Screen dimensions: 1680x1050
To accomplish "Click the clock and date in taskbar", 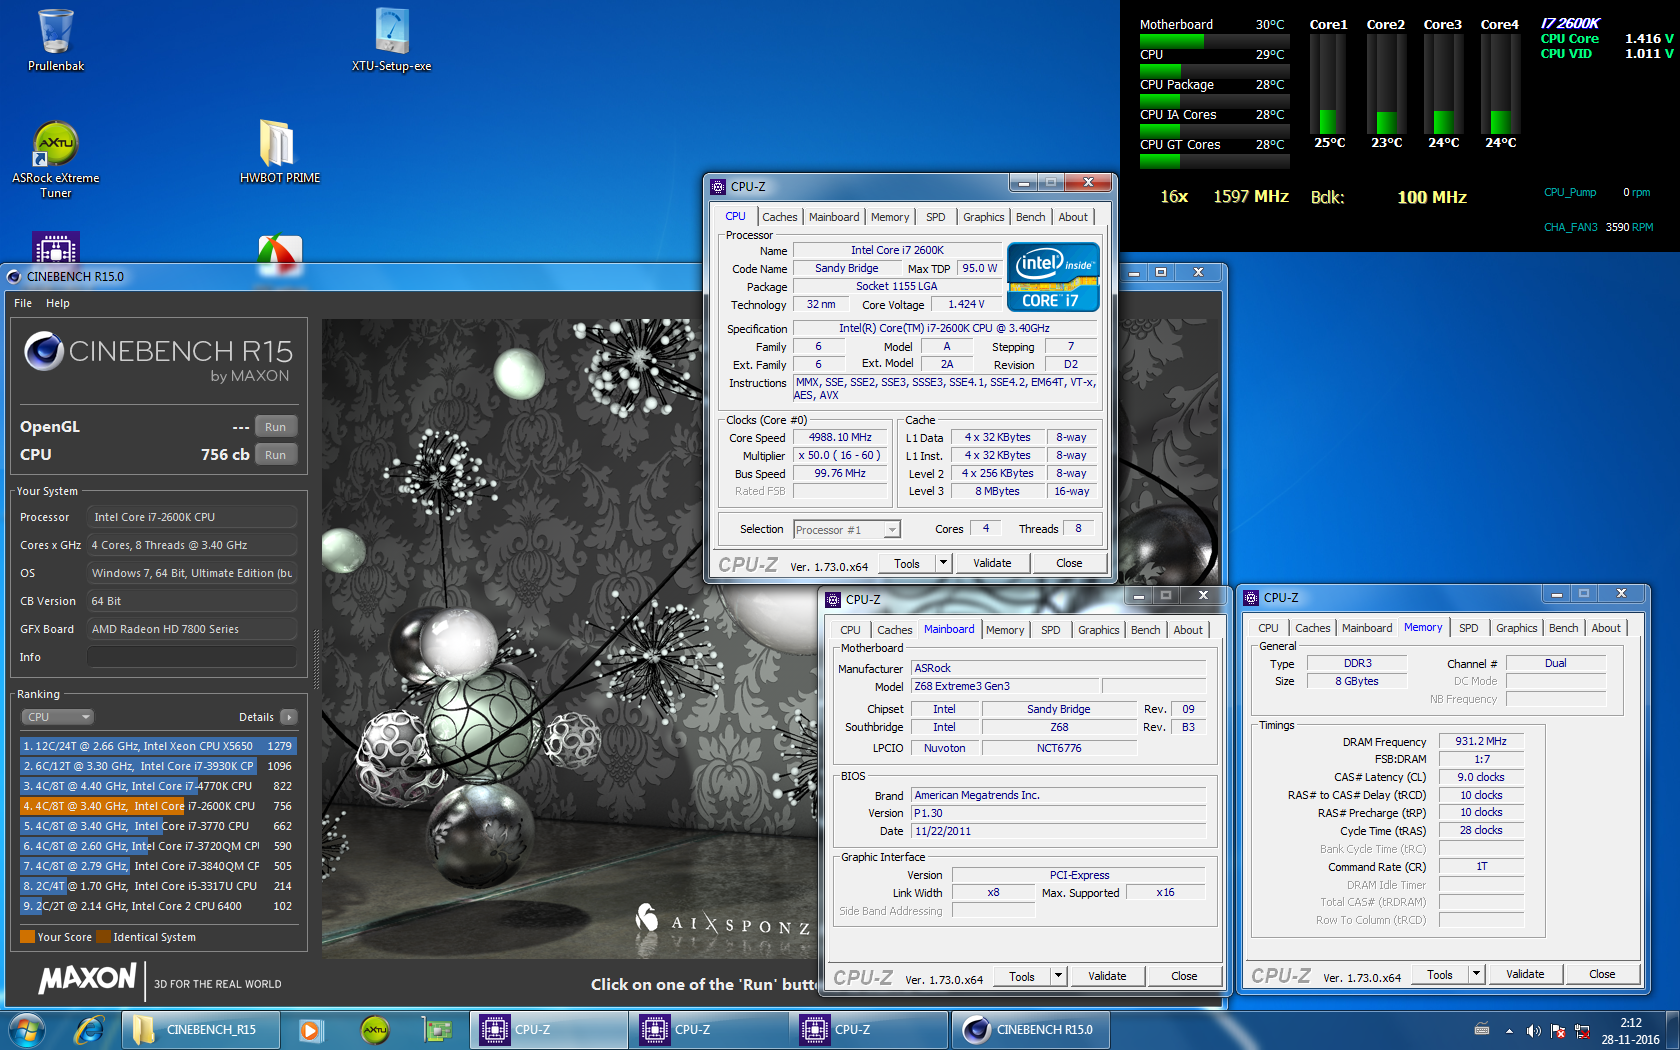I will click(1630, 1031).
